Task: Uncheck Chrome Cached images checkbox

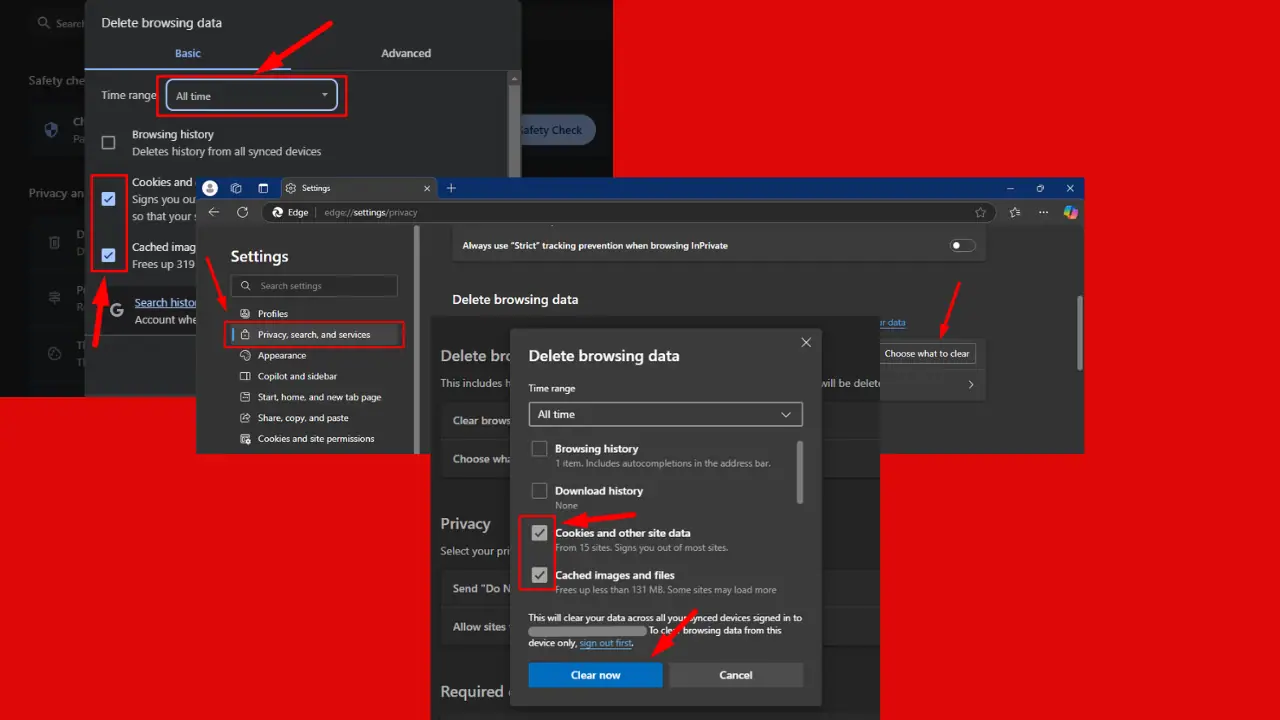Action: [109, 255]
